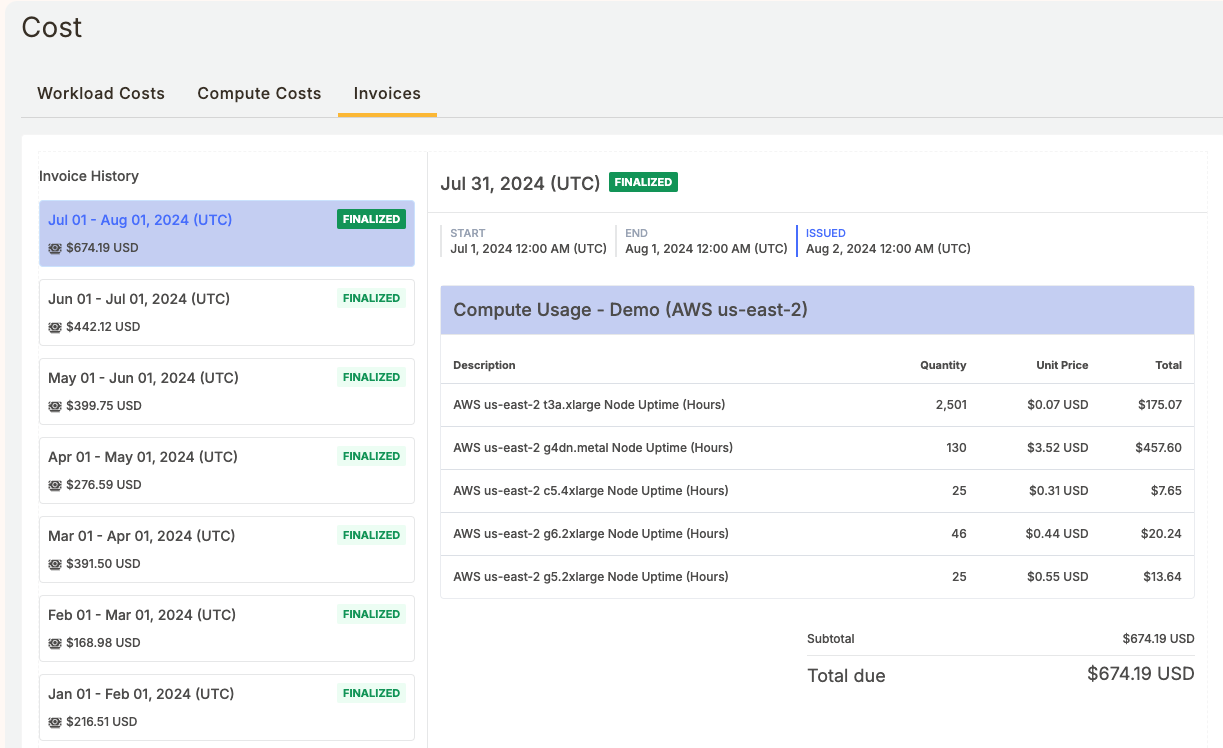The width and height of the screenshot is (1223, 748).
Task: Switch to the Workload Costs tab
Action: pos(100,93)
